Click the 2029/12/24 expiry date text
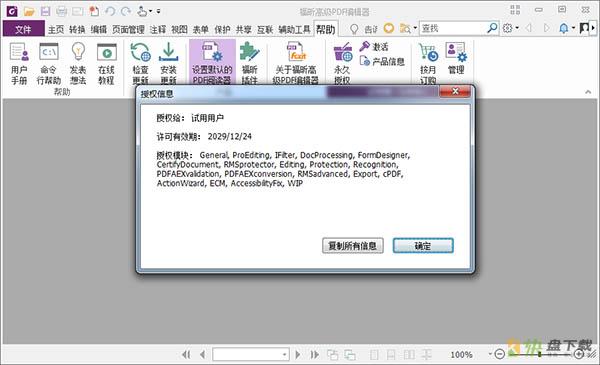600x365 pixels. [x=230, y=137]
